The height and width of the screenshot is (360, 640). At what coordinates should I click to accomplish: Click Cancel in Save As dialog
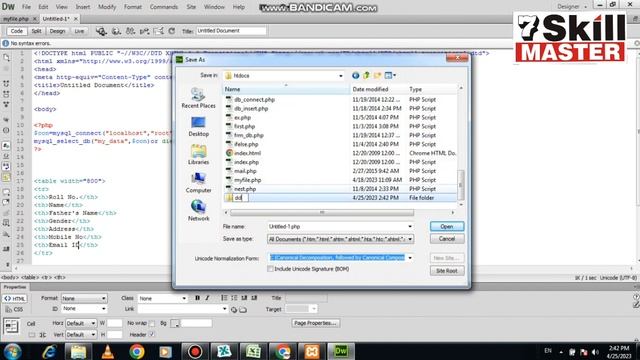[447, 239]
